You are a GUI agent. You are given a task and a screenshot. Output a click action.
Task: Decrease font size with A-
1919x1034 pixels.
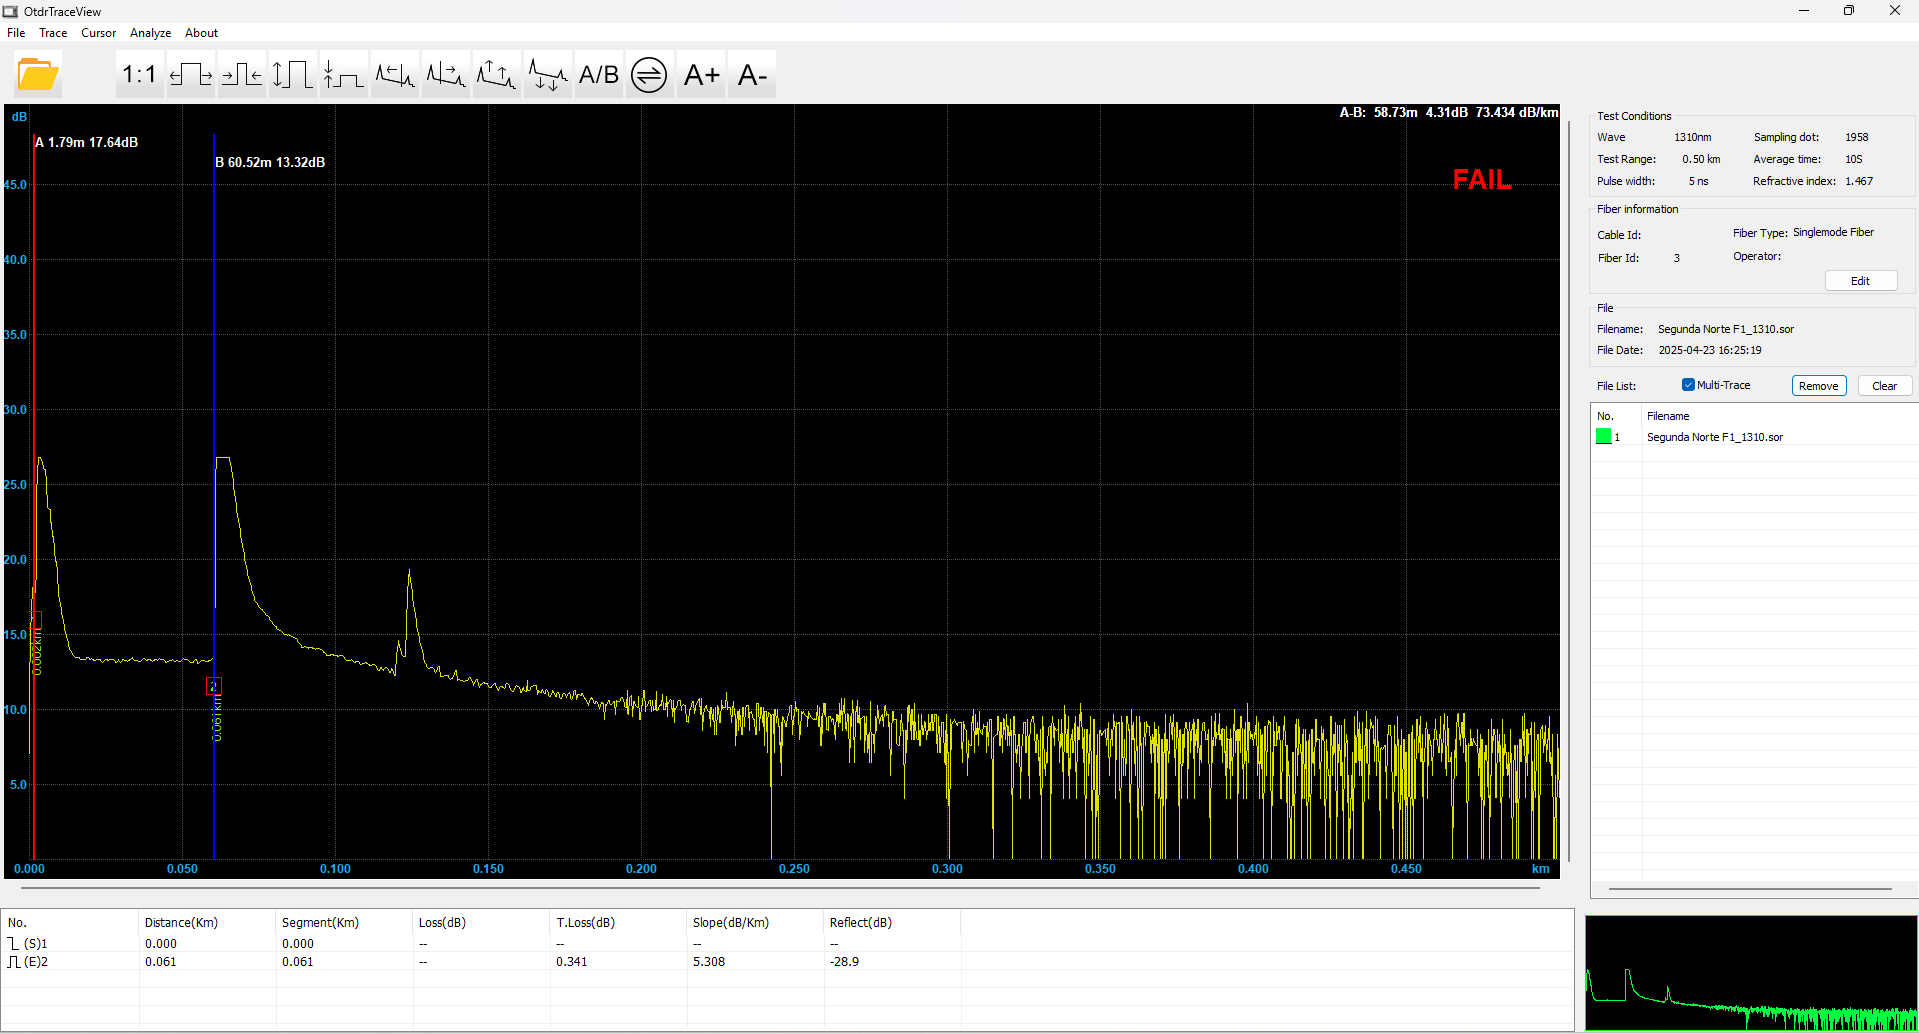coord(752,75)
